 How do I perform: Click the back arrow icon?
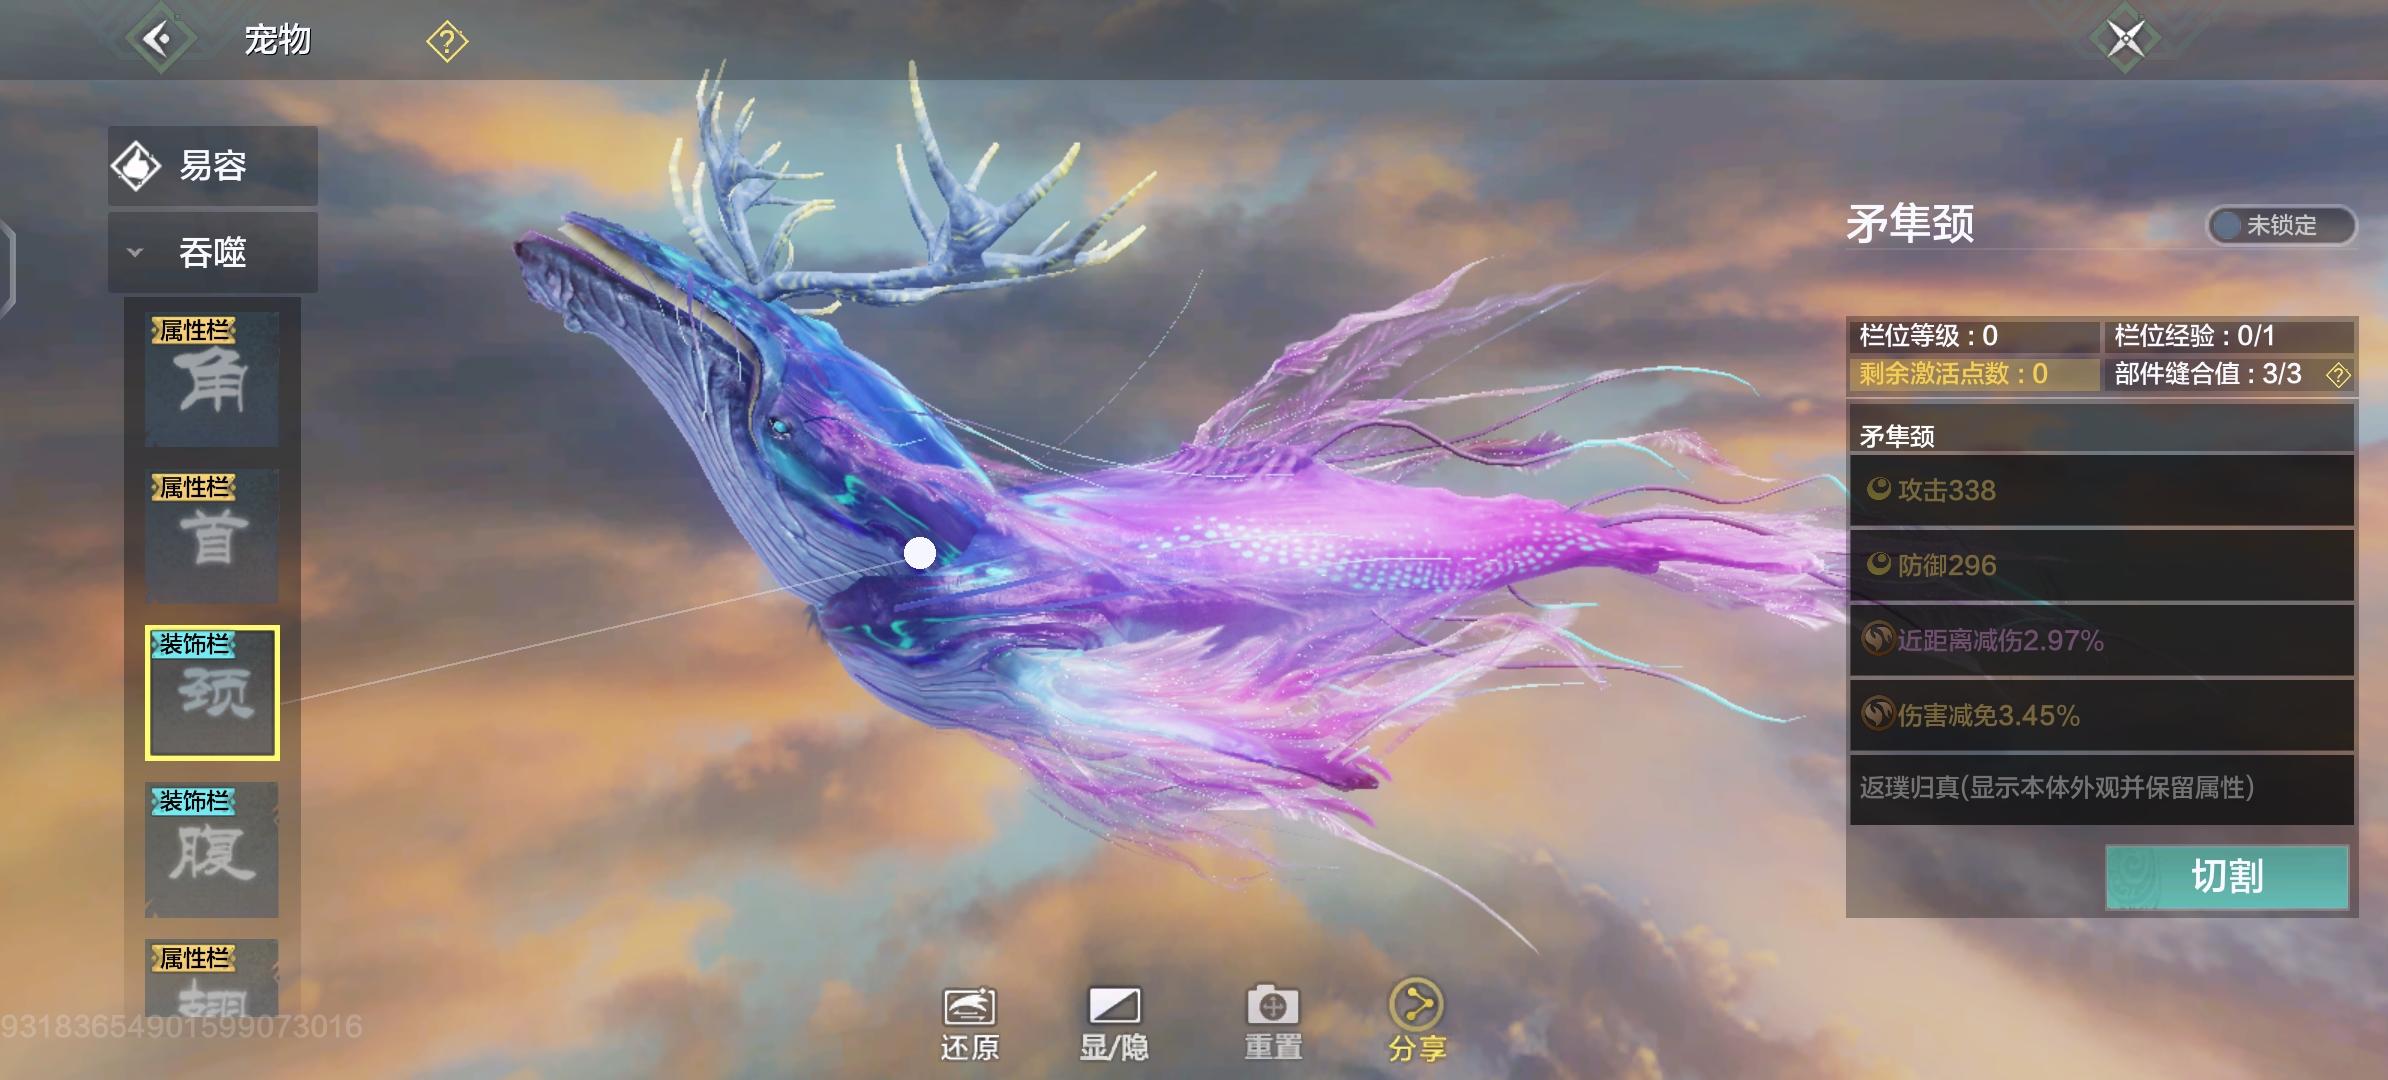(159, 39)
